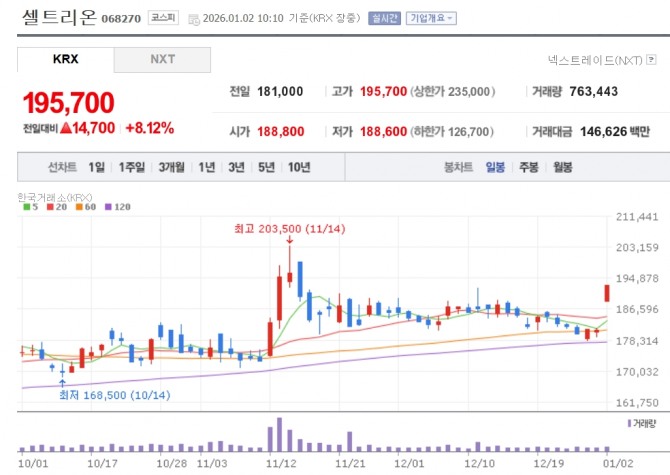Click the purple 120-day moving average swatch
The height and width of the screenshot is (475, 670).
pyautogui.click(x=108, y=207)
